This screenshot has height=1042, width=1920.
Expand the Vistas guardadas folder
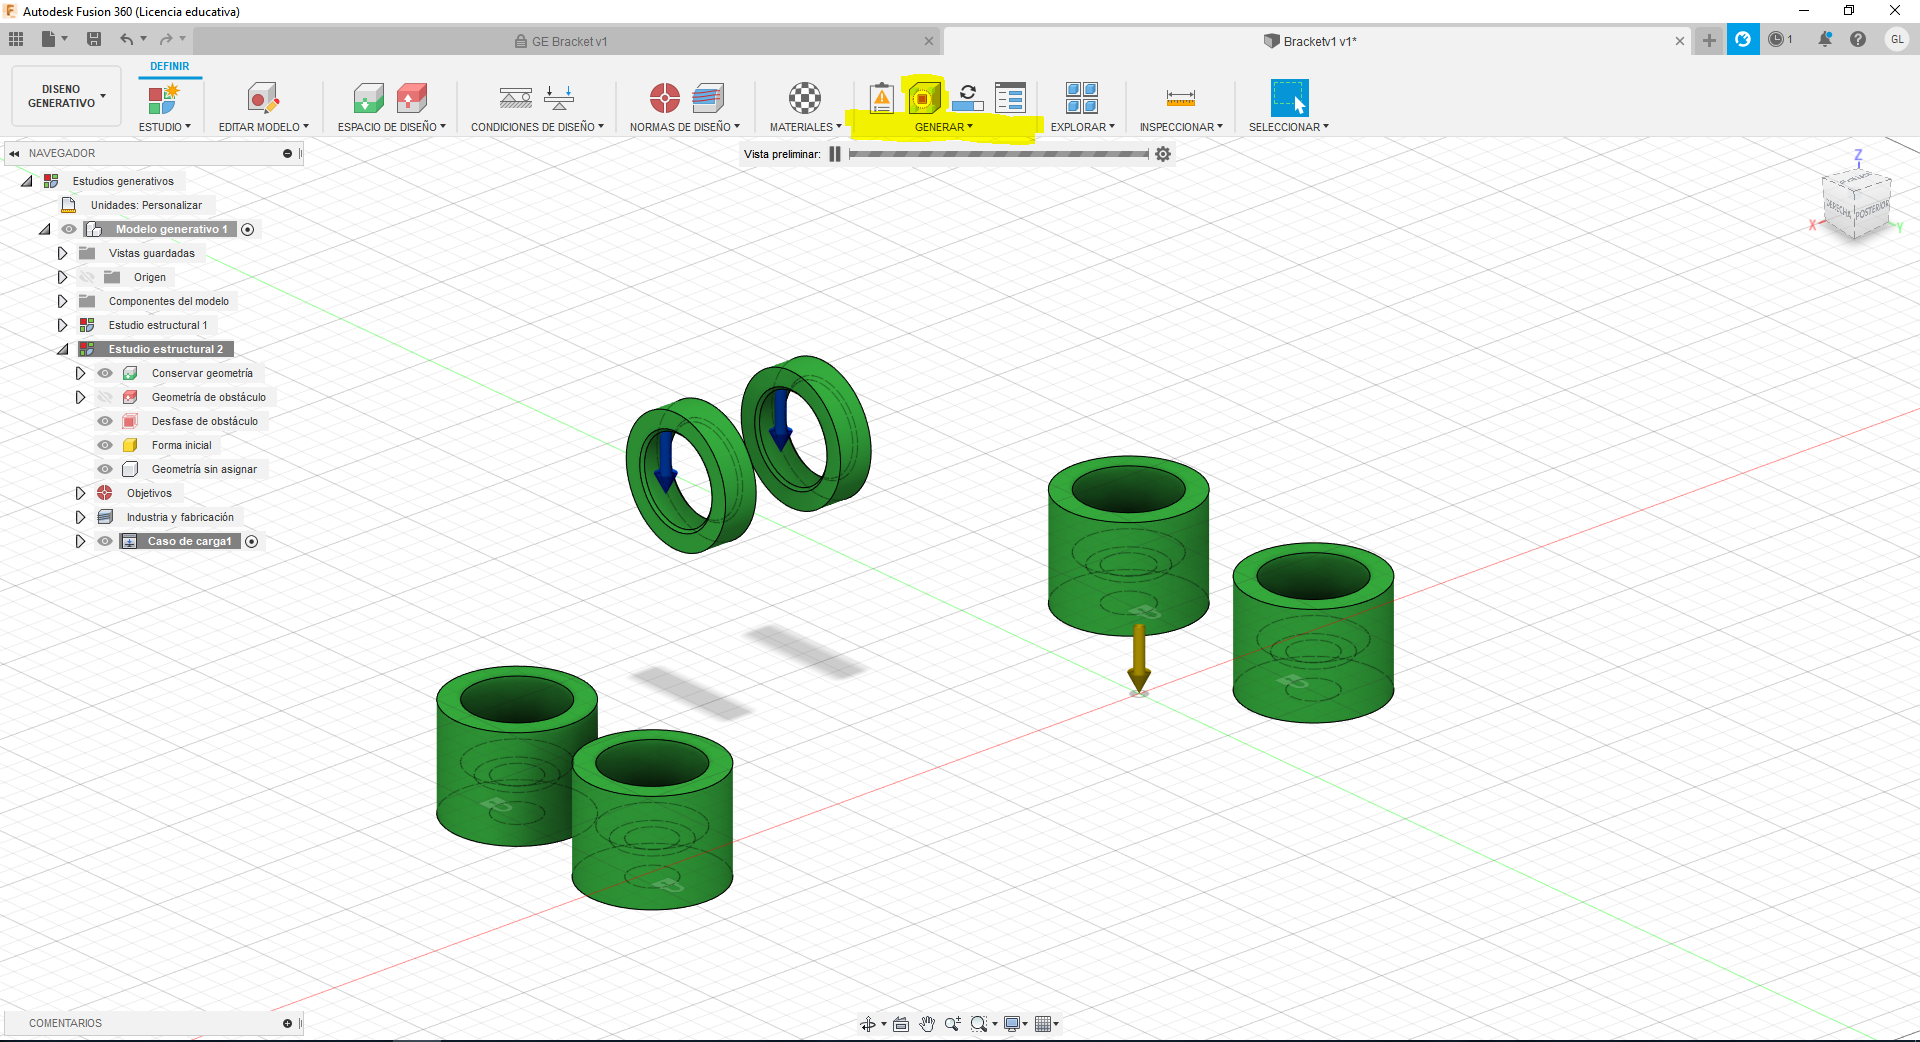click(x=62, y=253)
